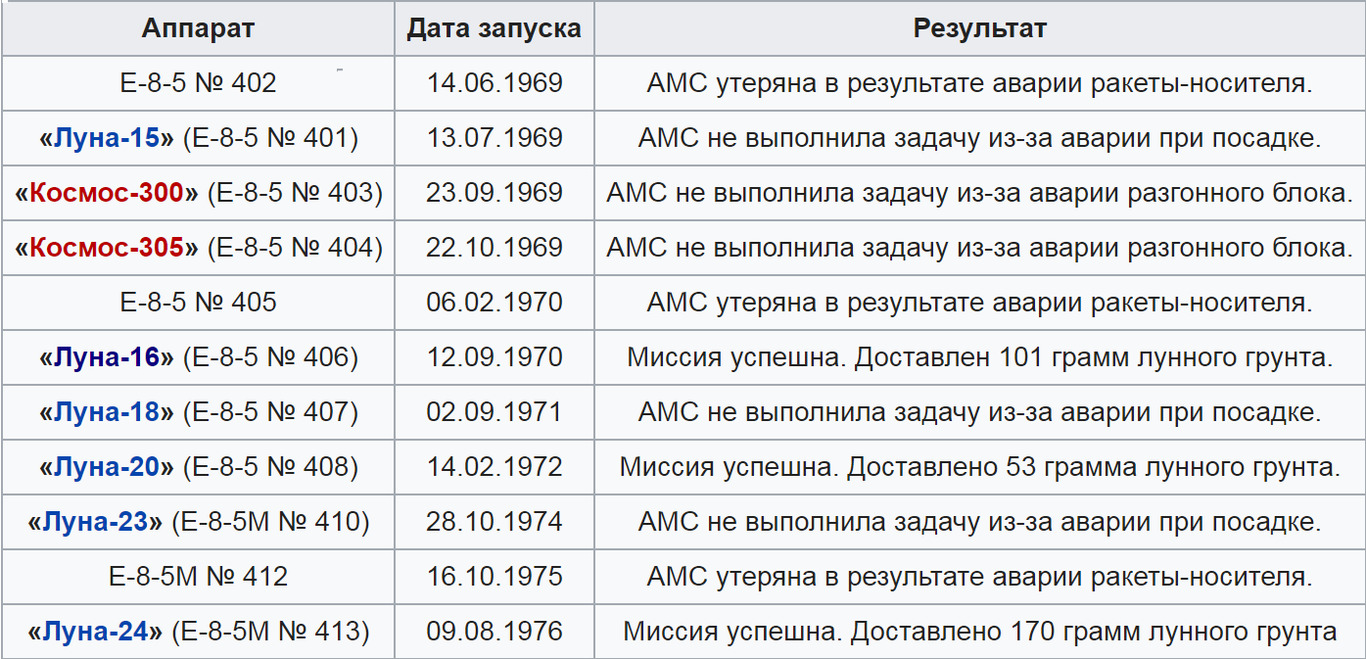Follow the «Луна-16» link
The height and width of the screenshot is (659, 1366).
(x=106, y=357)
